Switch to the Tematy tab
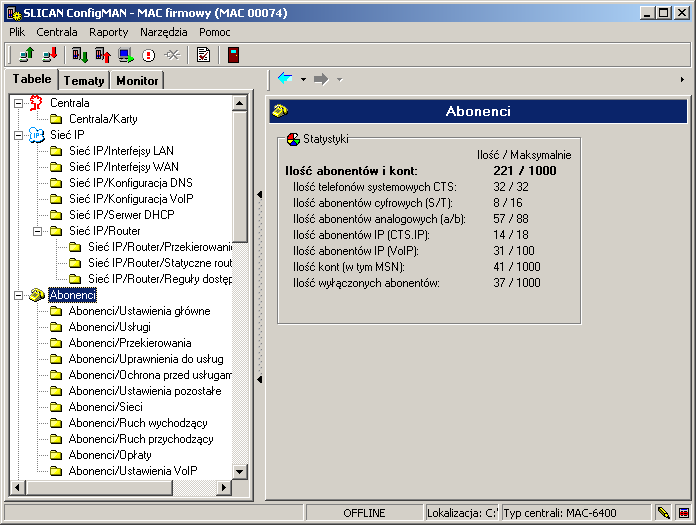Screen dimensions: 696x525 tap(84, 81)
